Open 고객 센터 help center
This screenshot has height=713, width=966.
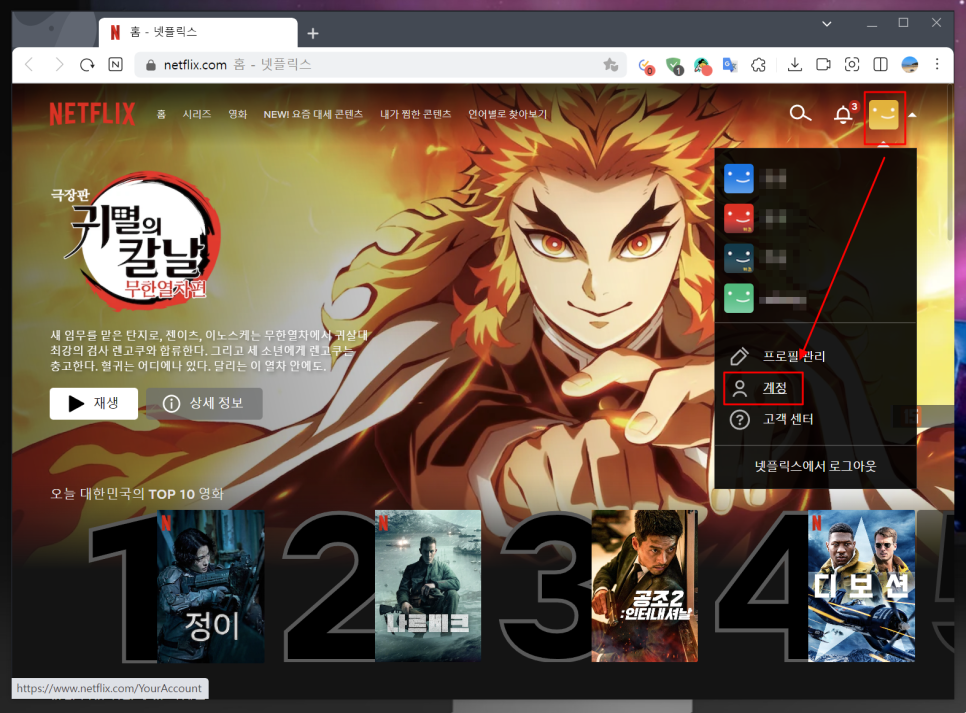click(x=788, y=419)
